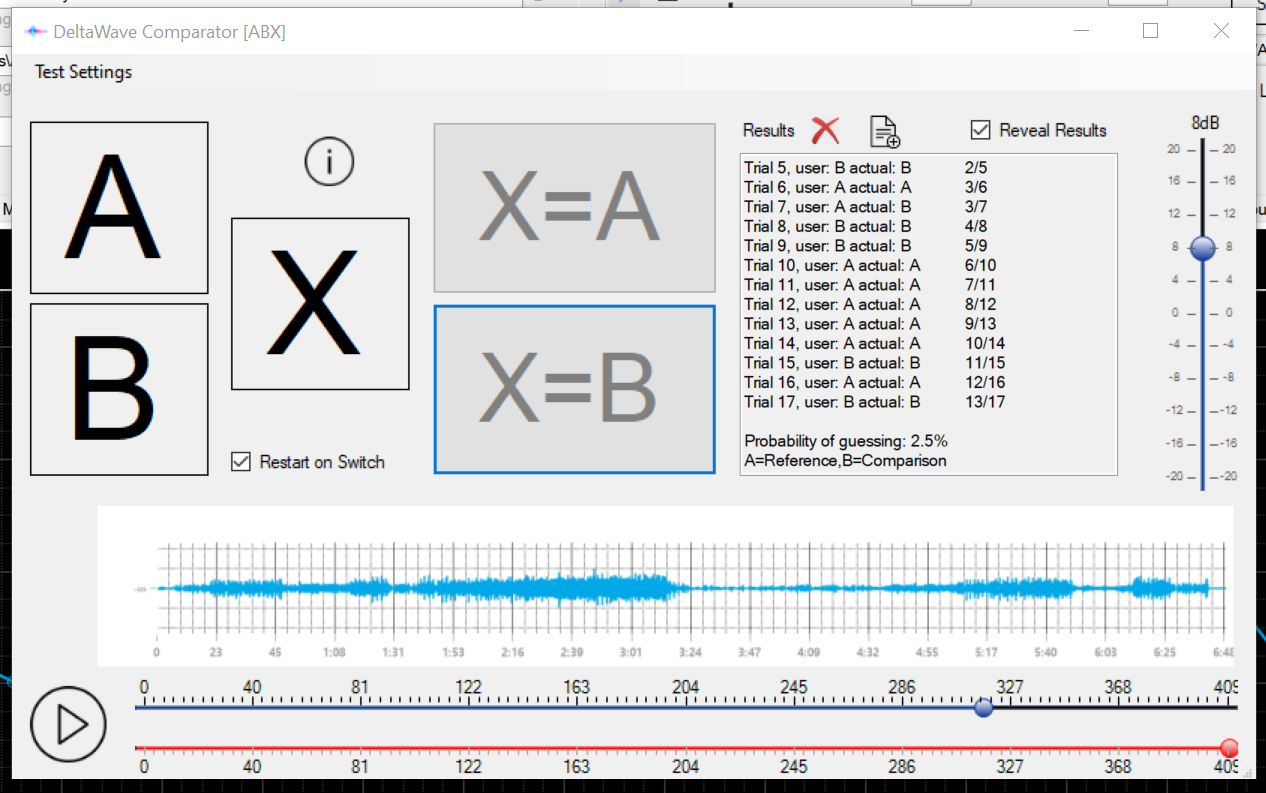
Task: Click the 8dB volume slider handle
Action: click(x=1202, y=248)
